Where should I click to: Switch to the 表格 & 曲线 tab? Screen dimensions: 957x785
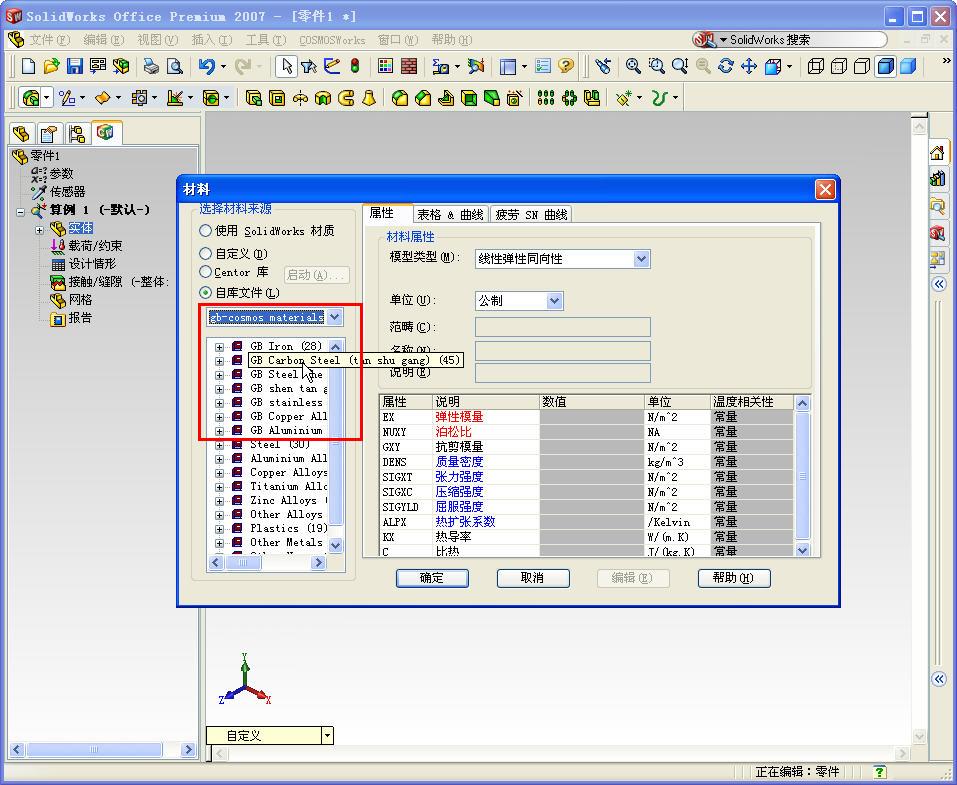pos(450,214)
